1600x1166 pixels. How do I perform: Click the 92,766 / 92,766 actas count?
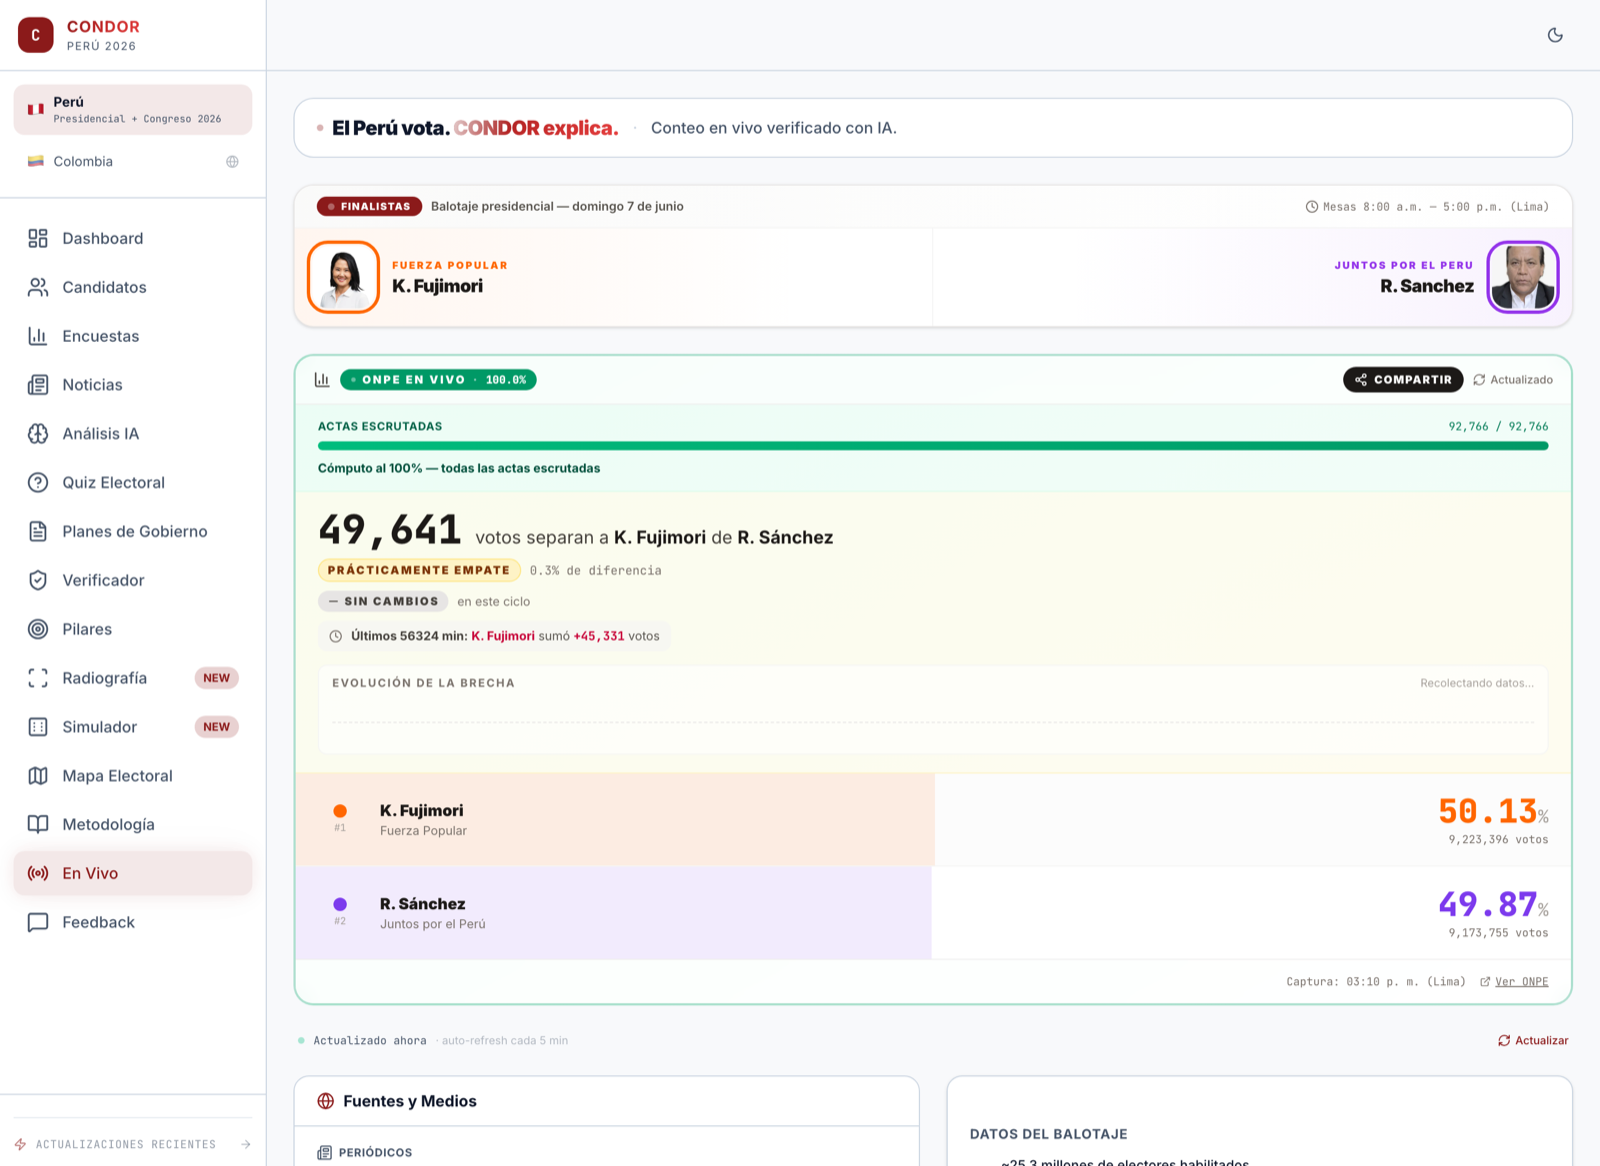click(1498, 427)
